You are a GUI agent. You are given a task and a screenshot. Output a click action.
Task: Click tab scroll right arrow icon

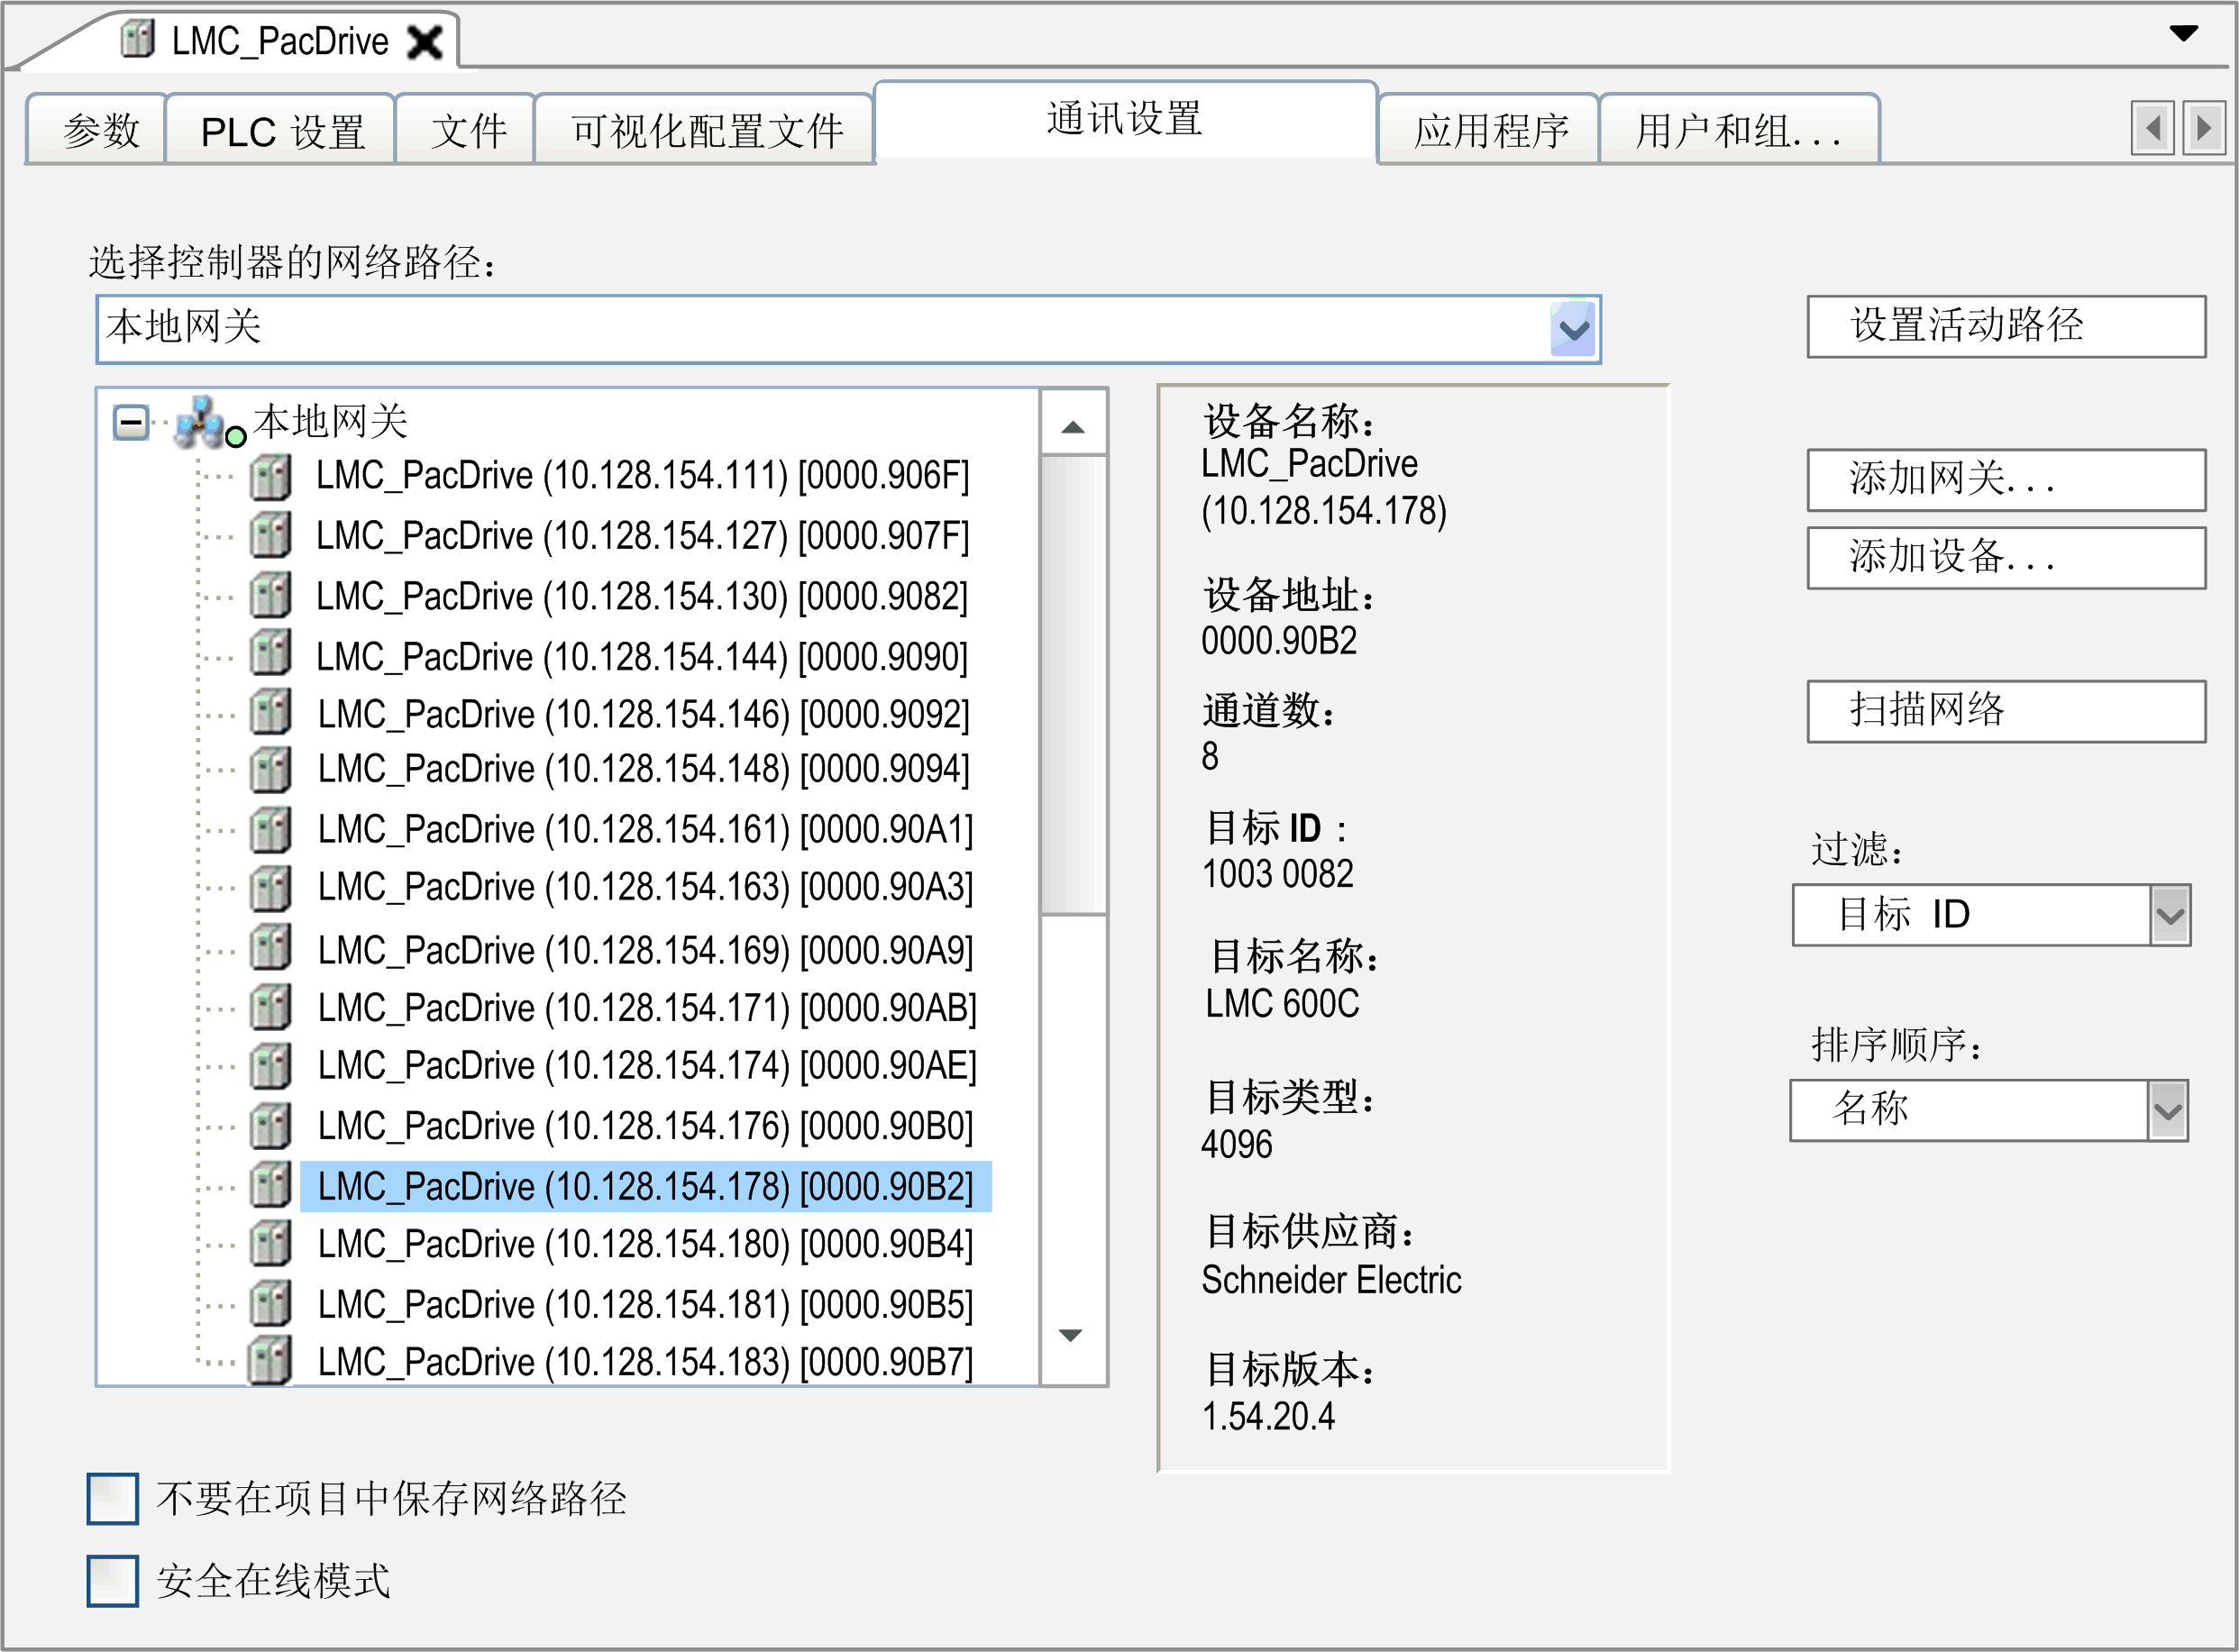(2204, 129)
